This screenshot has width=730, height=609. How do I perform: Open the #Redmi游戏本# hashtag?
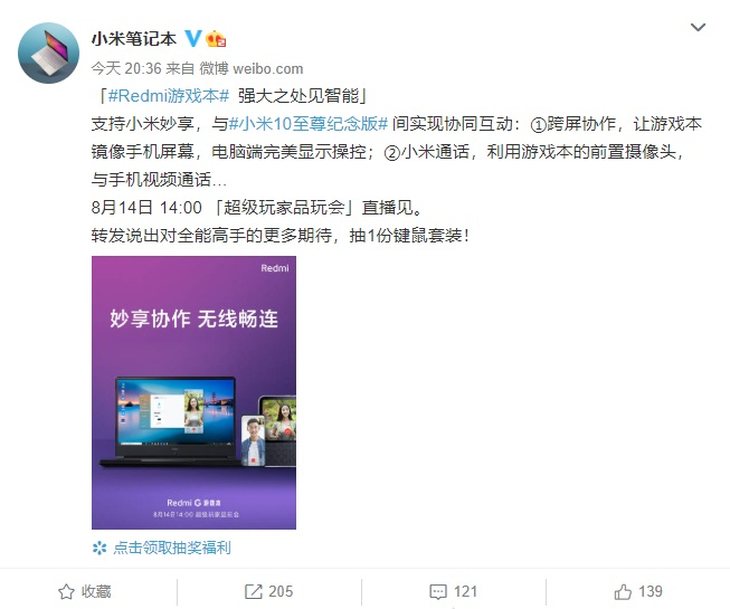tap(169, 96)
